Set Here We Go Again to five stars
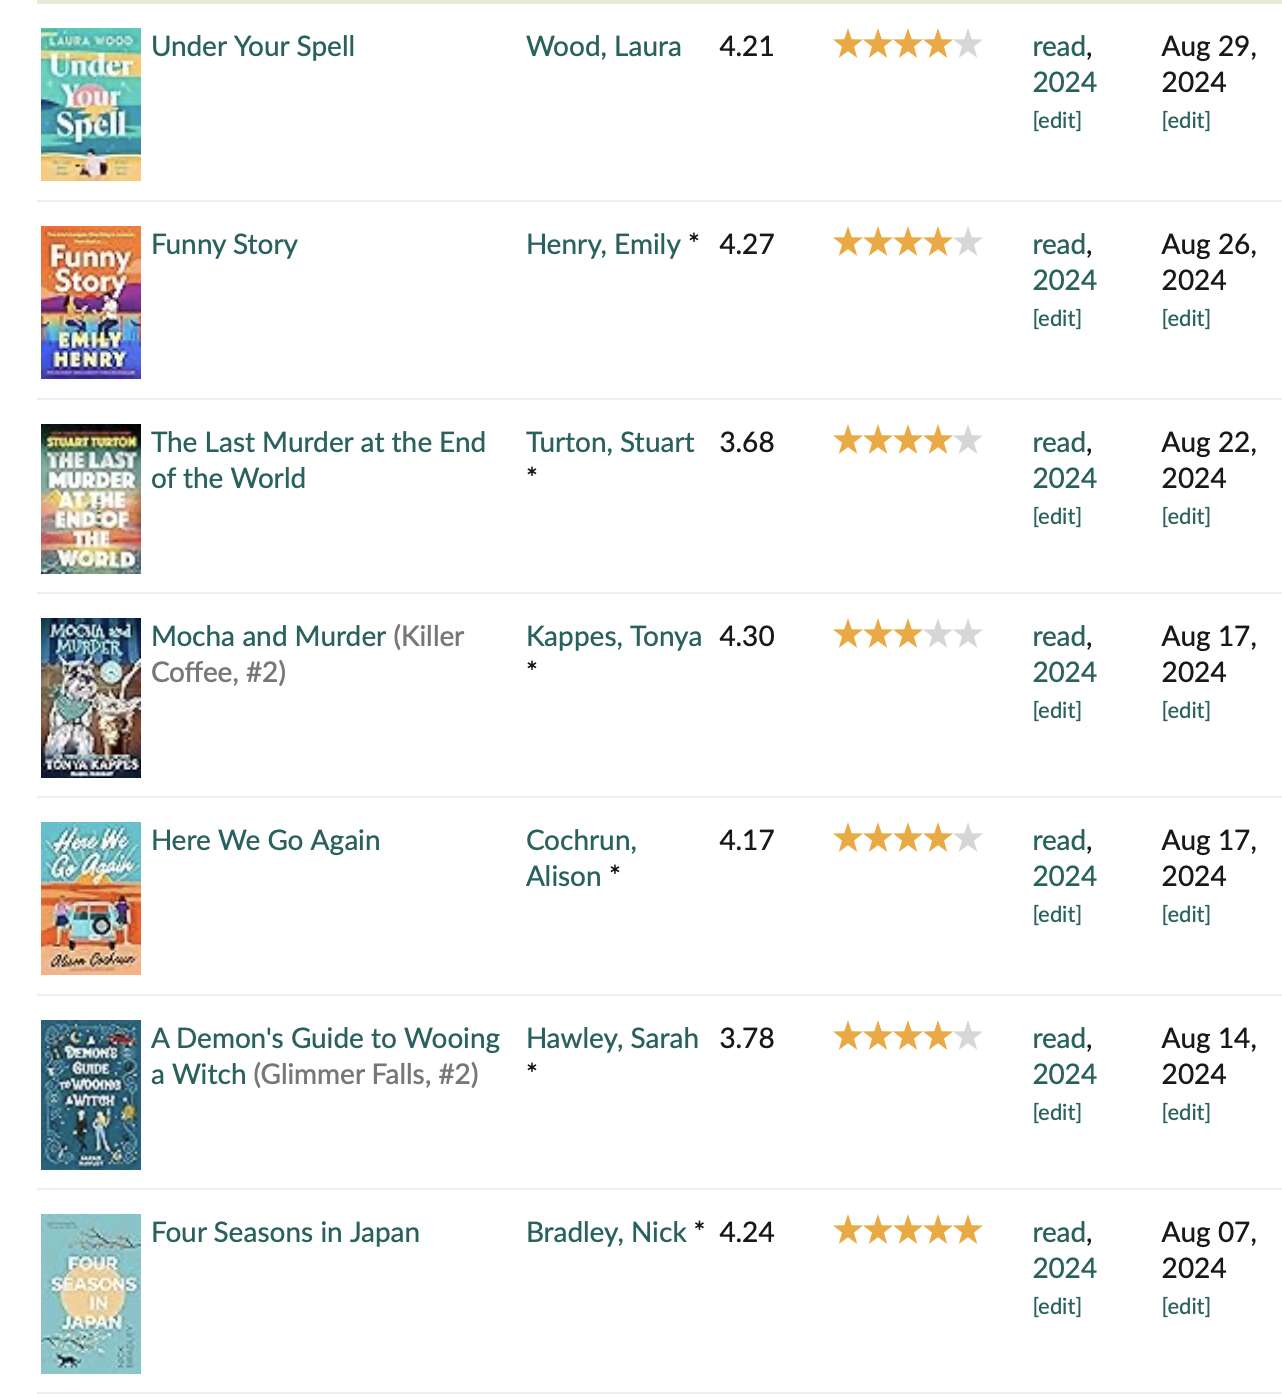This screenshot has width=1282, height=1394. 968,839
